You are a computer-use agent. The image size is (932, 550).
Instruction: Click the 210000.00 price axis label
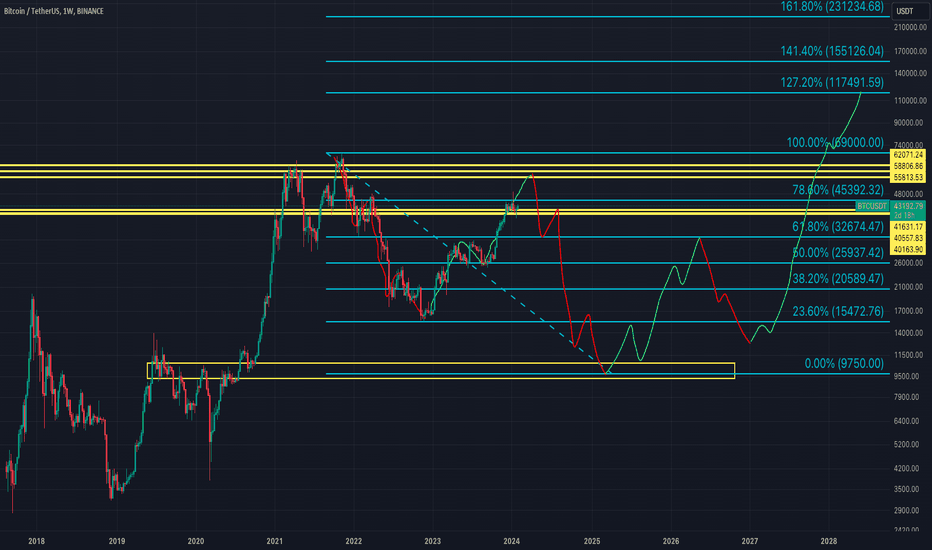coord(910,27)
